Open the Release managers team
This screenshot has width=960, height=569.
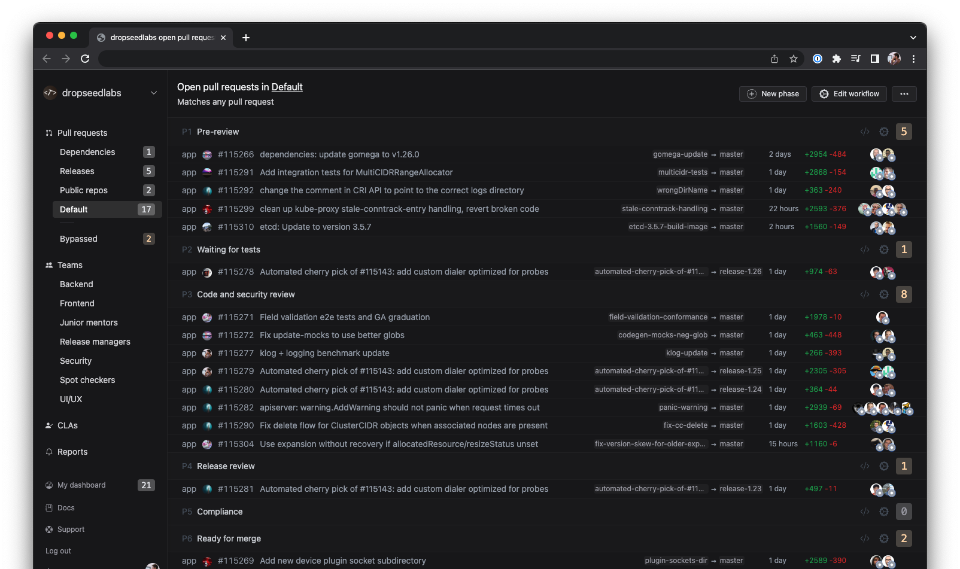95,342
